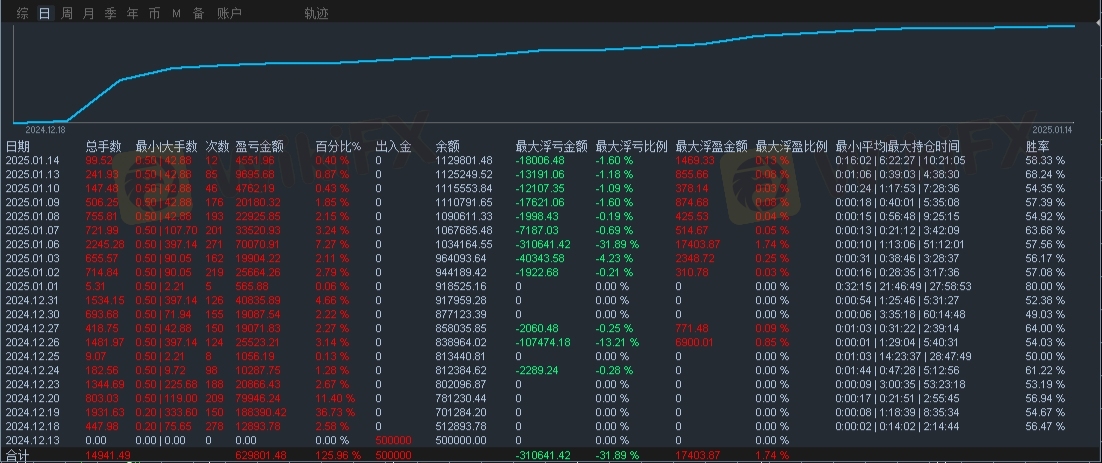1102x463 pixels.
Task: Click the 出入金 column header
Action: 394,147
